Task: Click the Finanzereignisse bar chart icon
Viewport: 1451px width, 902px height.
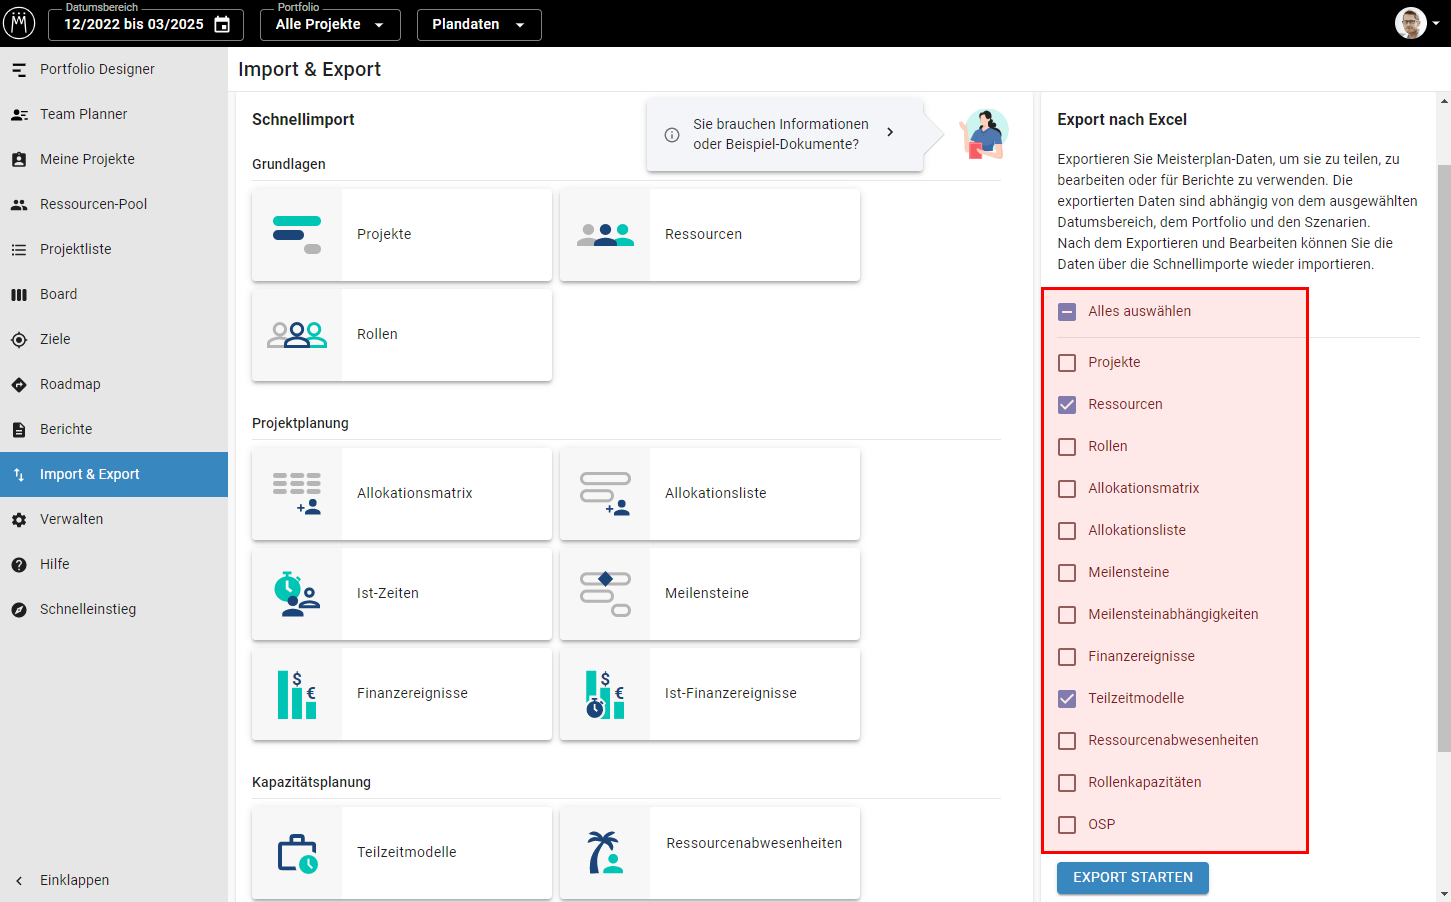Action: click(x=297, y=694)
